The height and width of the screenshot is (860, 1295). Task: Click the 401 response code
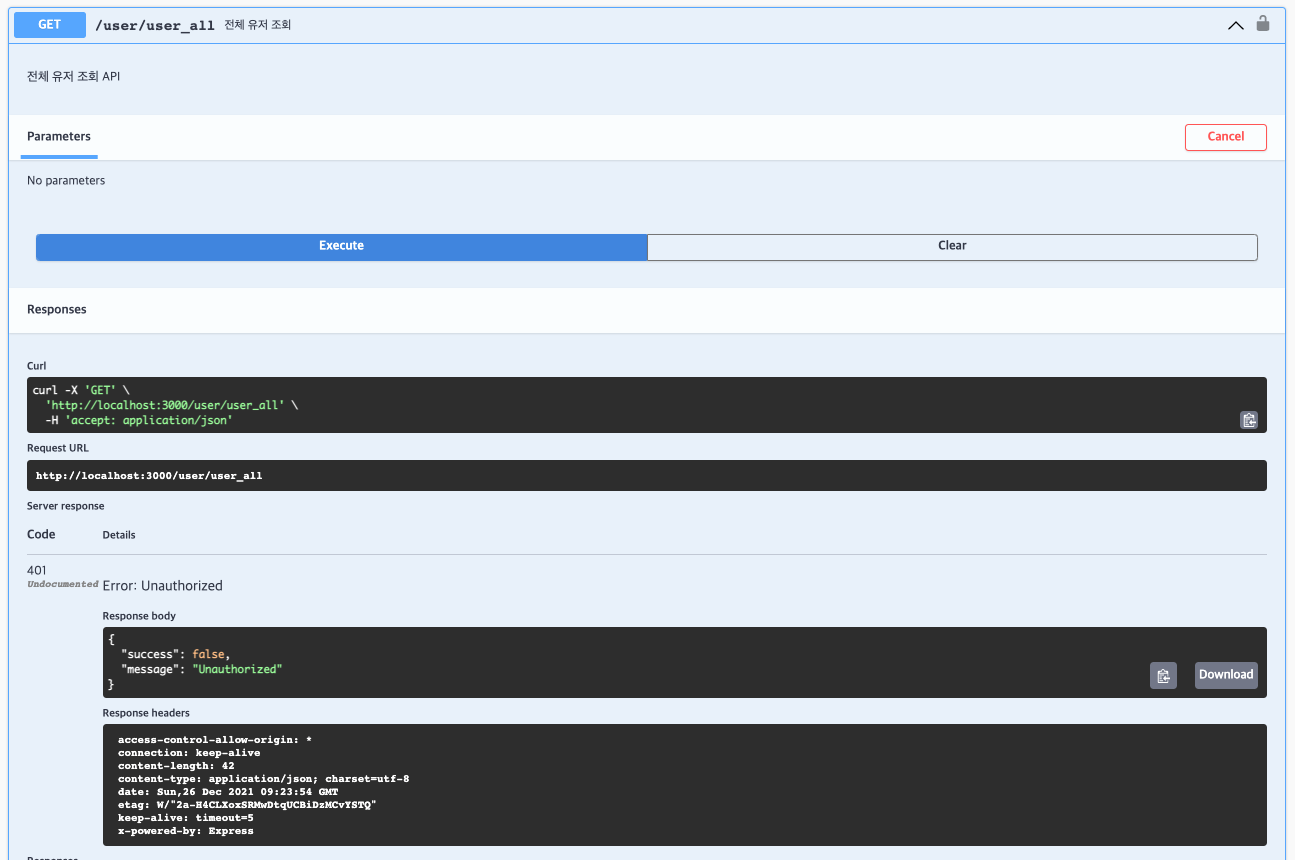[37, 571]
